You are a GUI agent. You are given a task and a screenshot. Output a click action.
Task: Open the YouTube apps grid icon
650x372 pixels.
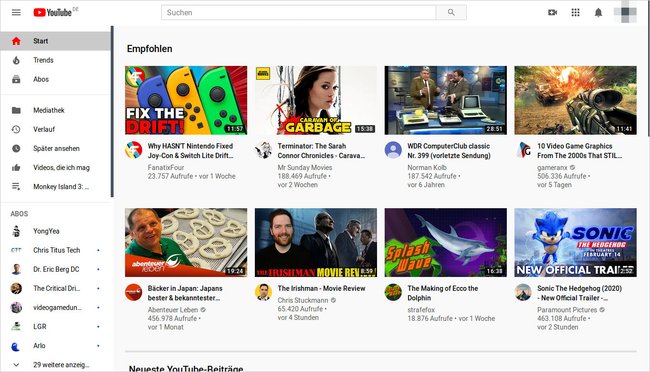(x=575, y=12)
